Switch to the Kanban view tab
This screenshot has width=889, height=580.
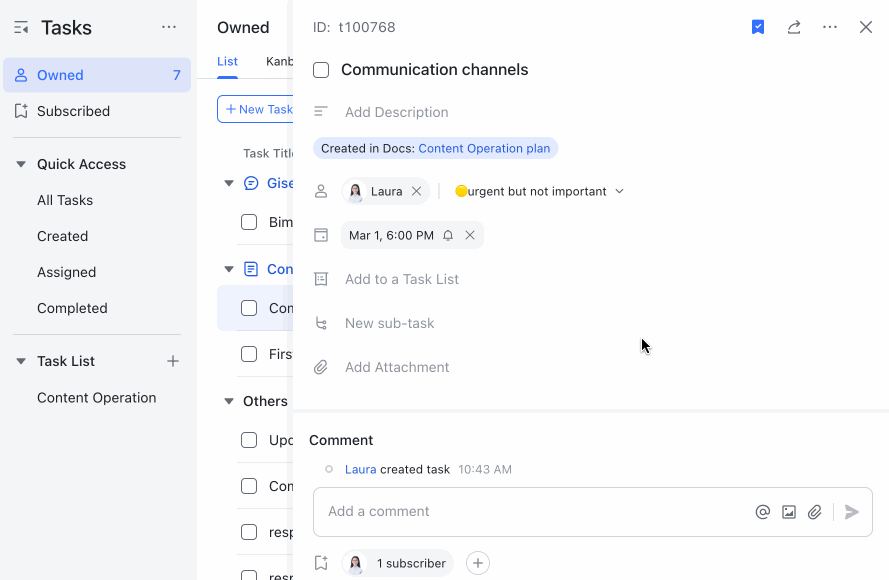(277, 62)
